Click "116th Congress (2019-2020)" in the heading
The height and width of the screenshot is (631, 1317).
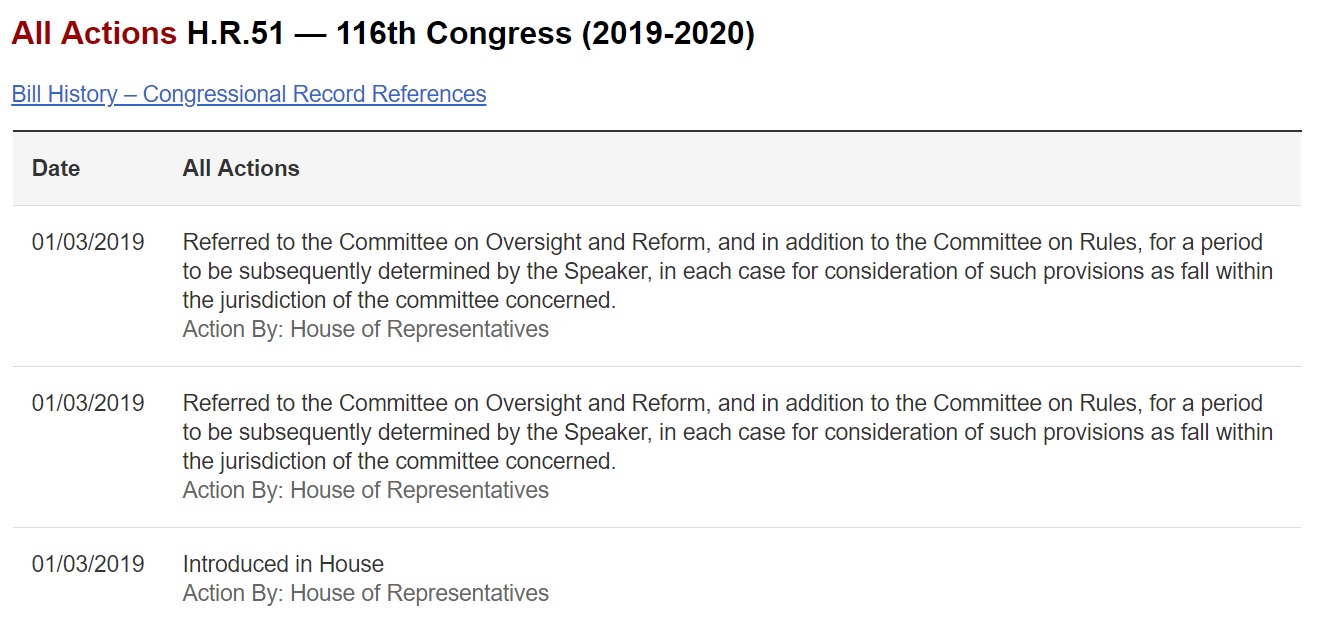pos(545,34)
